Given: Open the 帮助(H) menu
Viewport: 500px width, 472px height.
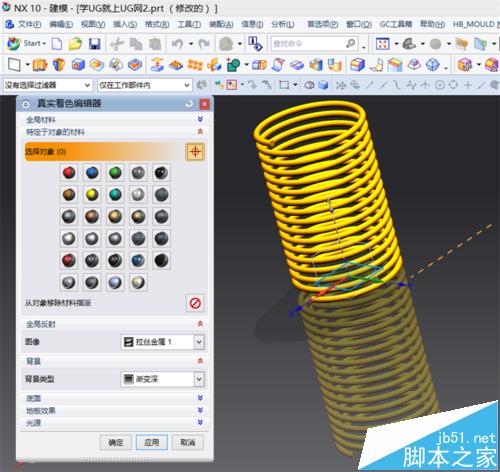Looking at the screenshot, I should coord(432,24).
